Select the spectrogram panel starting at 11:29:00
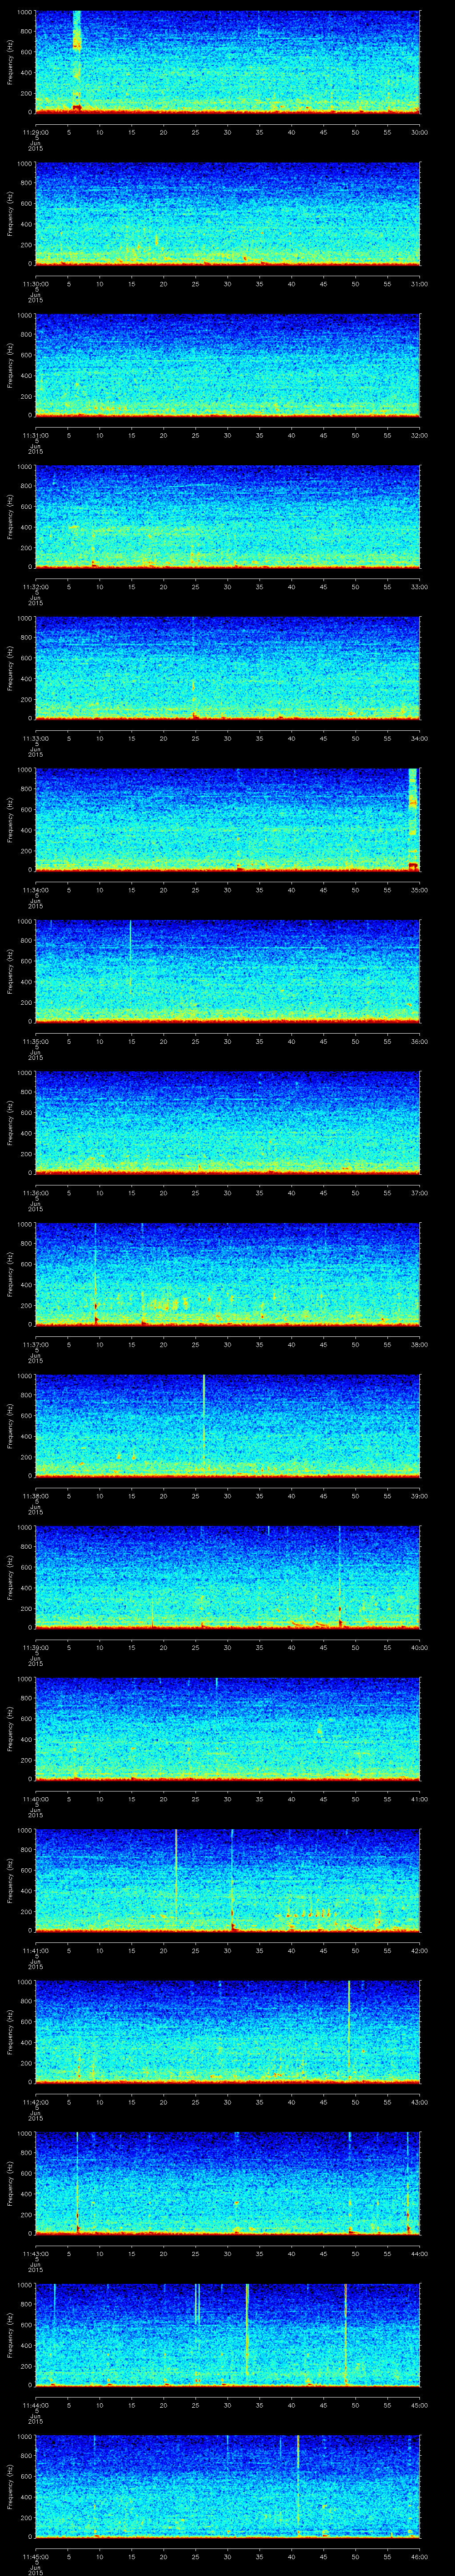The height and width of the screenshot is (2576, 455). tap(228, 62)
